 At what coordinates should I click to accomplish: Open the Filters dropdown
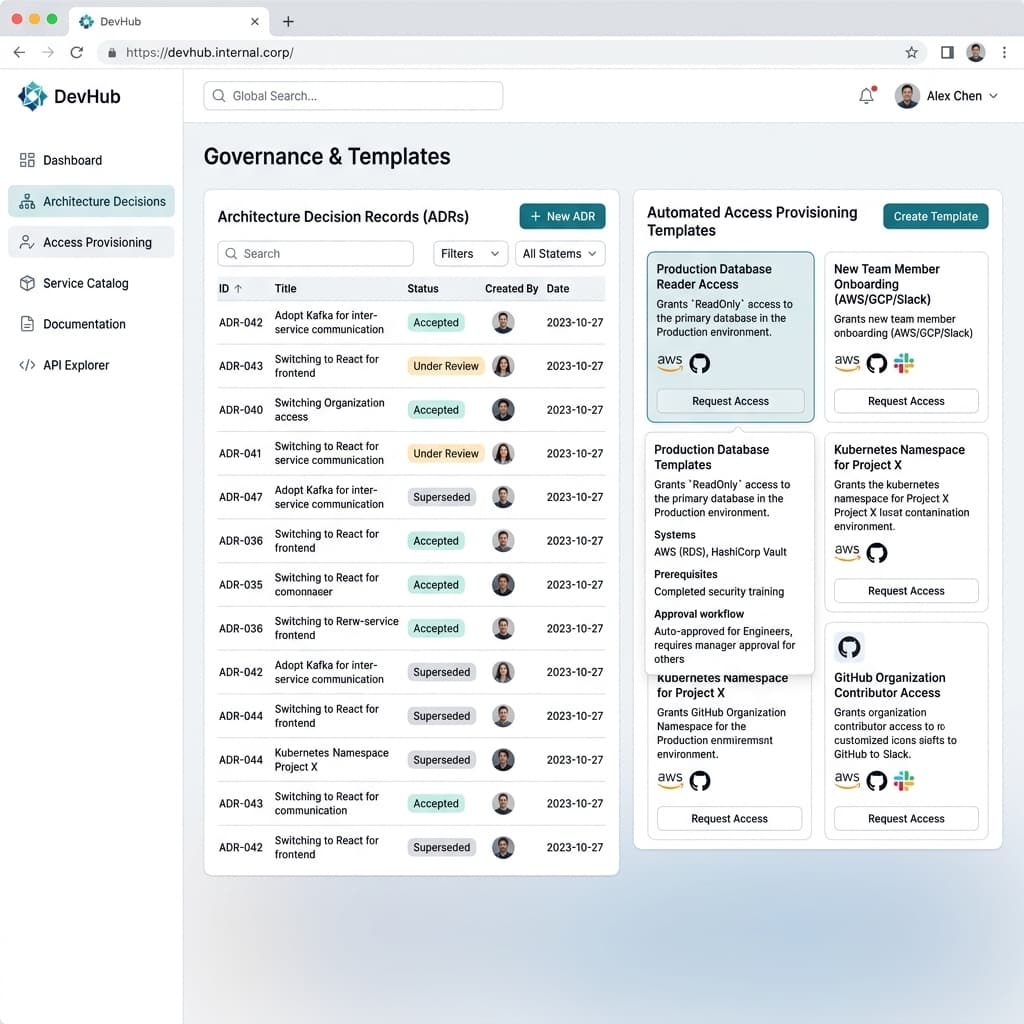469,253
